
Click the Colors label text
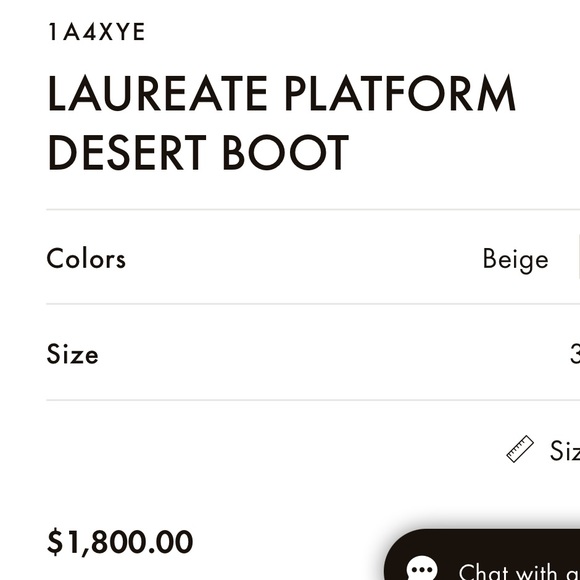click(86, 258)
